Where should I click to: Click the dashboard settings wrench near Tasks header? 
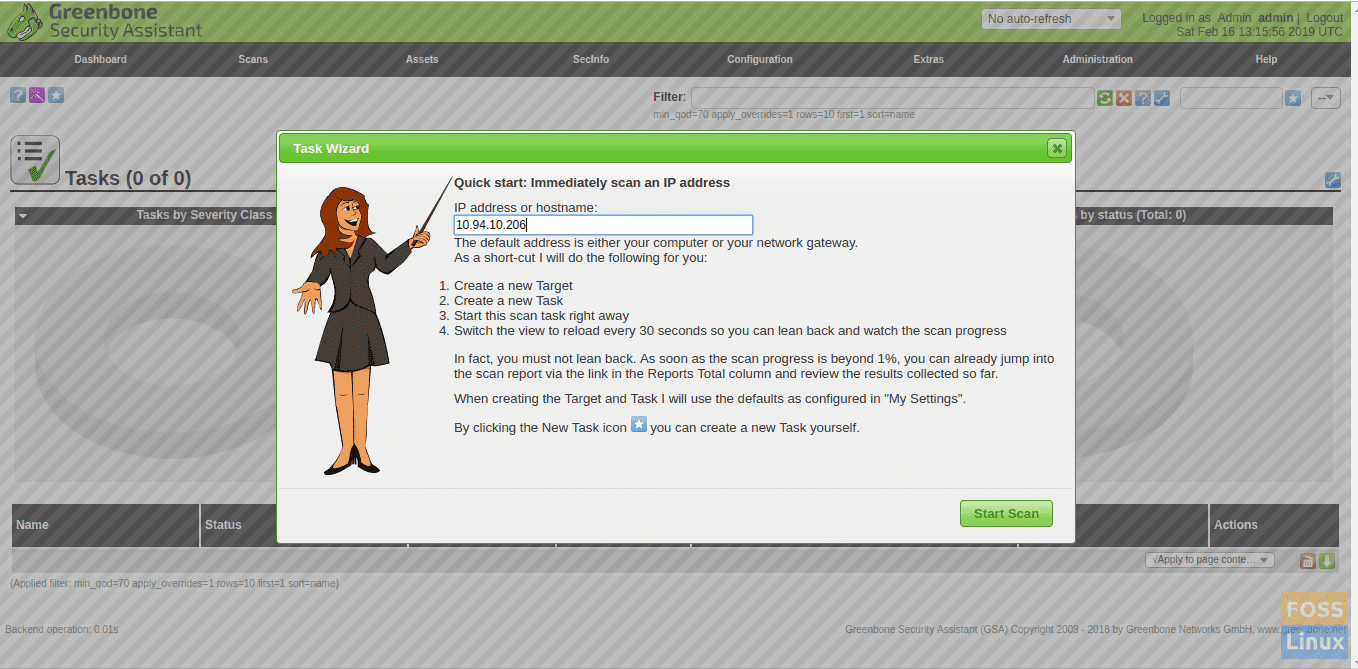pos(1332,180)
